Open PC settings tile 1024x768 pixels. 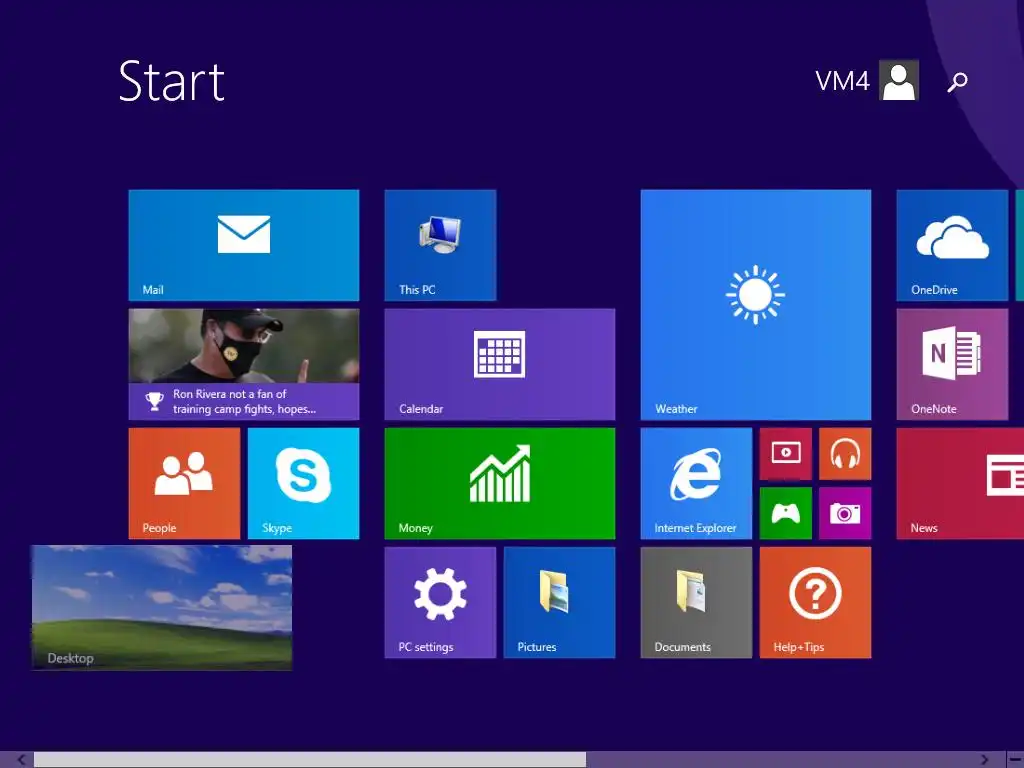[440, 602]
